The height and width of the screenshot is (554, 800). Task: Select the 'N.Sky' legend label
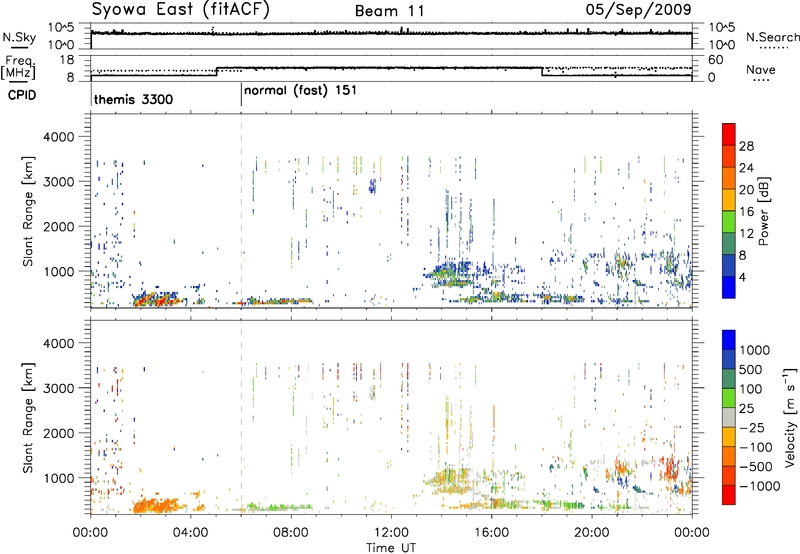tap(20, 38)
